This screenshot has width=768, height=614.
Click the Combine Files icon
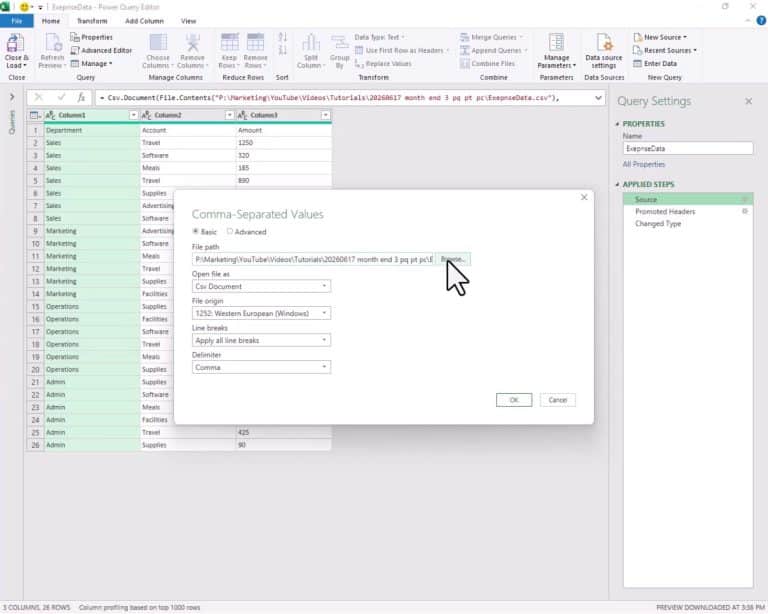pos(464,64)
